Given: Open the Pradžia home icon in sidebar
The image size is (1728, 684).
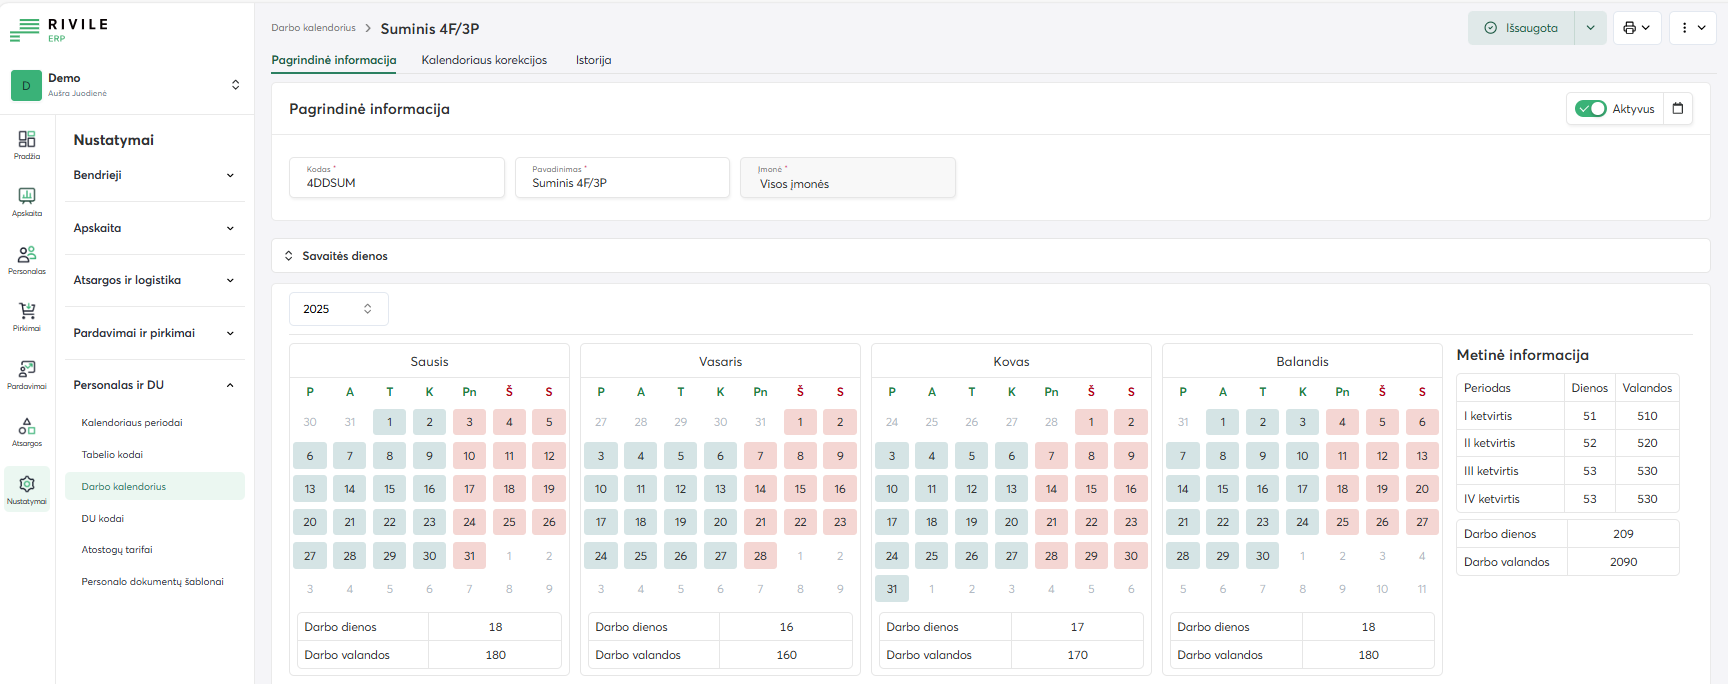Looking at the screenshot, I should 27,144.
